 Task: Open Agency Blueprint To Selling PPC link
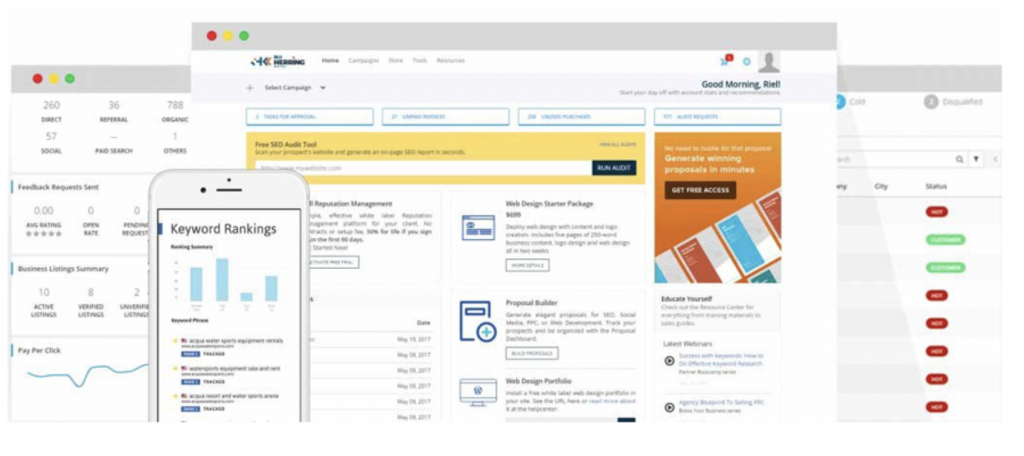tap(722, 402)
